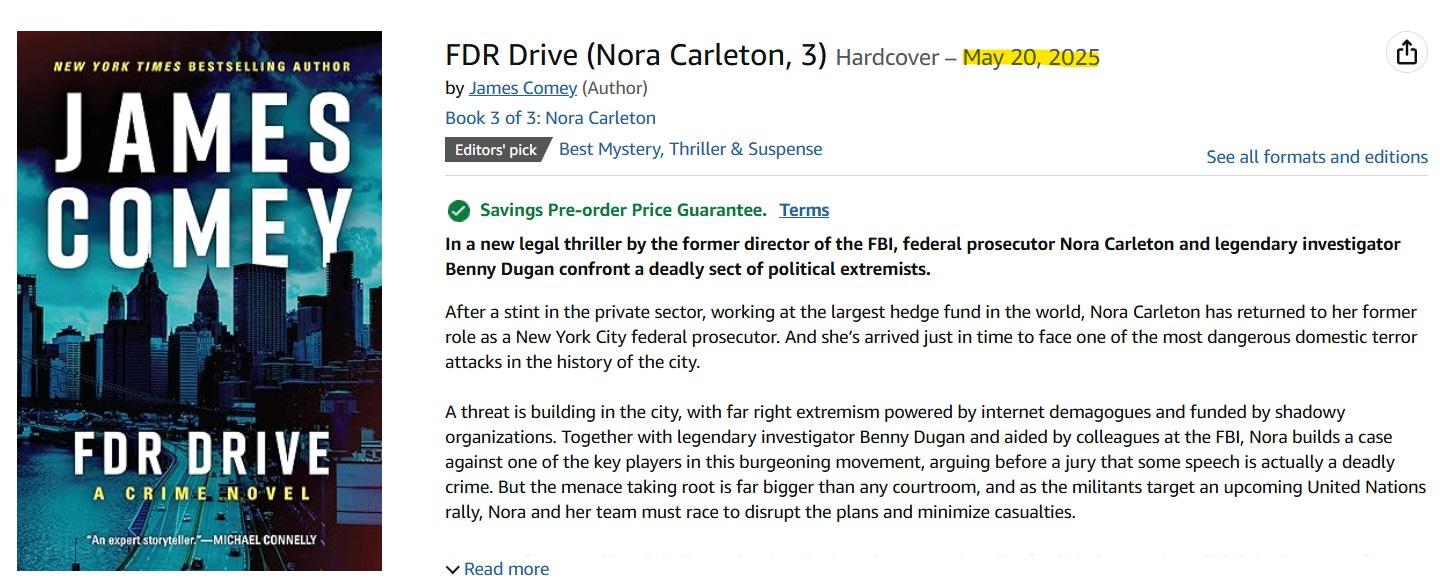
Task: Open James Comey's author page
Action: click(522, 88)
